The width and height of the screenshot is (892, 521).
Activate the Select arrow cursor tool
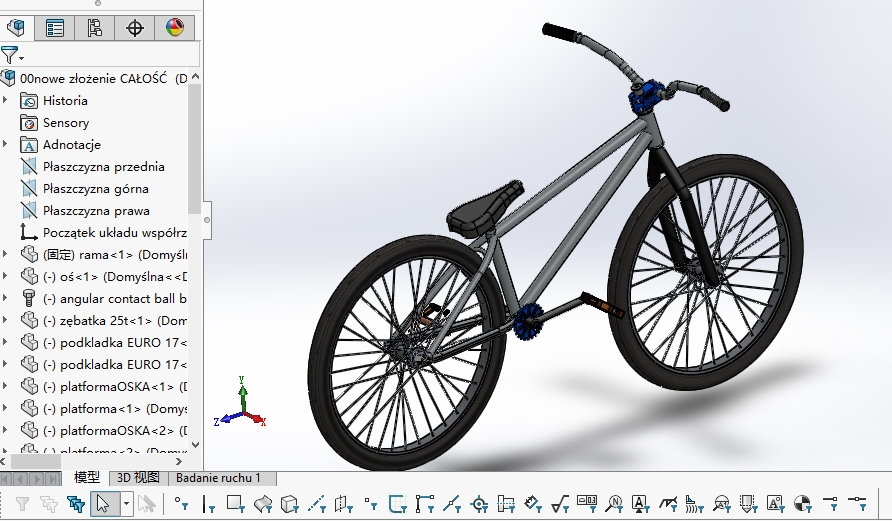click(x=104, y=504)
